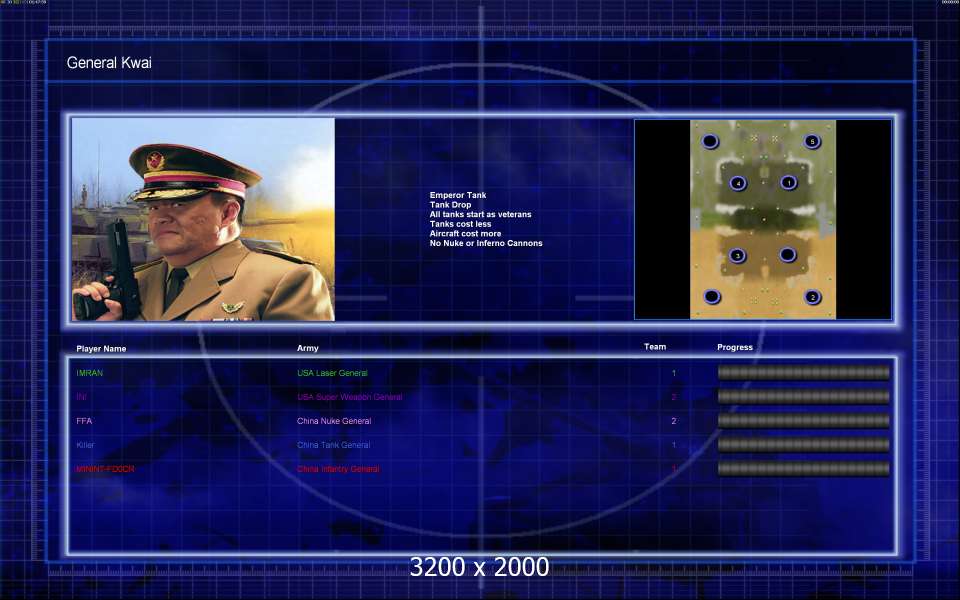960x600 pixels.
Task: Click the China Infantry General progress bar
Action: [803, 469]
